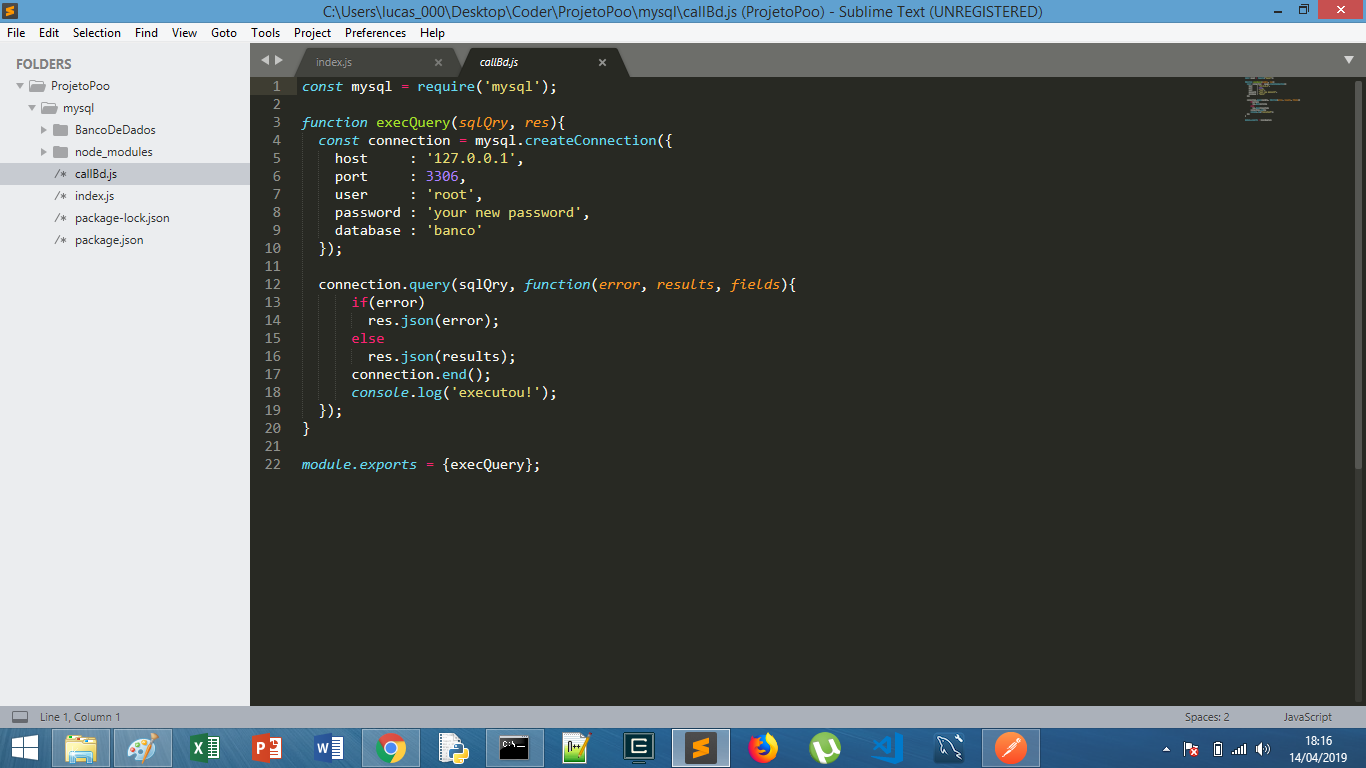Viewport: 1366px width, 768px height.
Task: Launch Word from the taskbar
Action: click(x=328, y=748)
